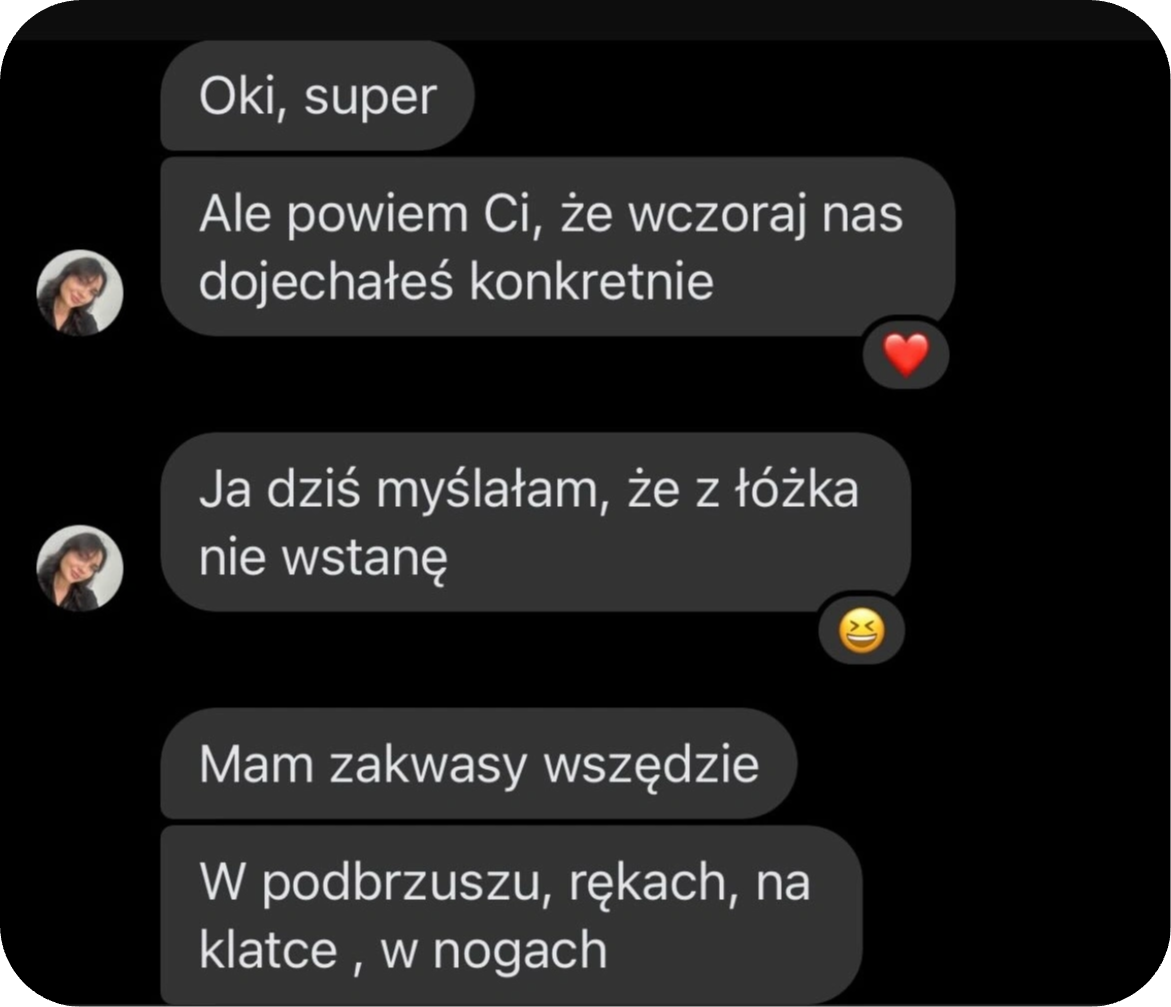Screen dimensions: 1171x1007
Task: Select the 'W podbrzuszu, rękach' message
Action: pyautogui.click(x=512, y=915)
